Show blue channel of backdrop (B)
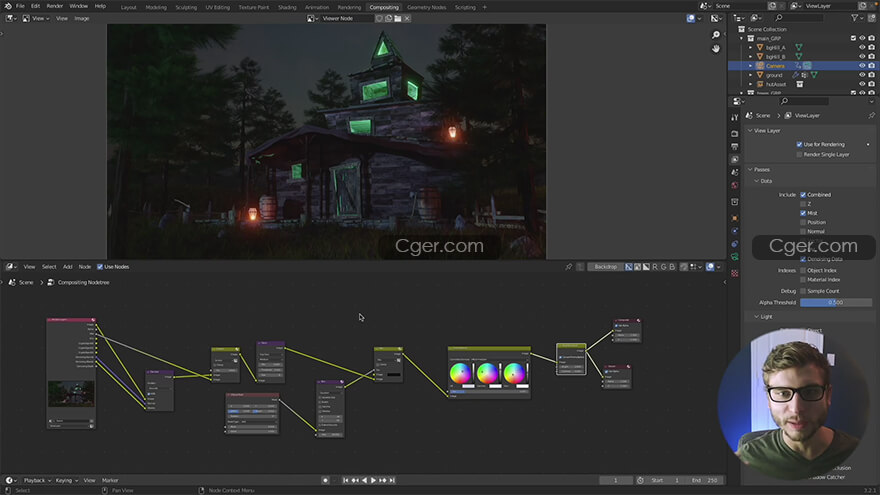The width and height of the screenshot is (880, 495). [672, 267]
